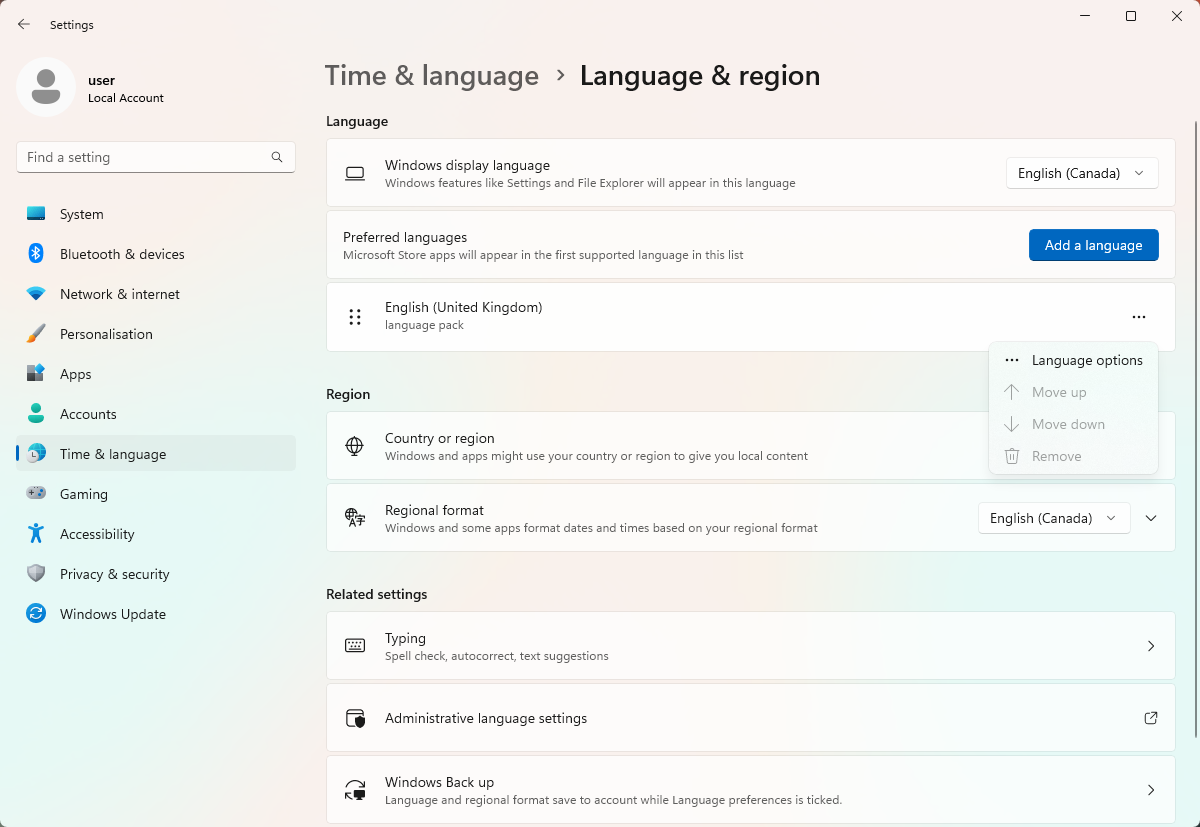The image size is (1200, 827).
Task: Click the keyboard icon beside Typing
Action: pos(354,646)
